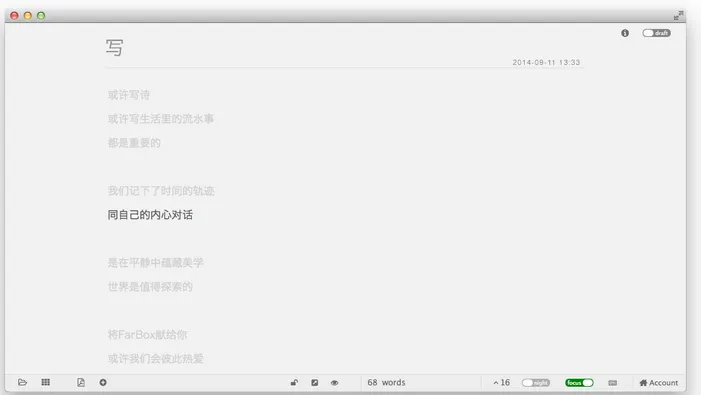701x395 pixels.
Task: Click the line 是在平静中蕴藏美学
Action: click(x=156, y=263)
